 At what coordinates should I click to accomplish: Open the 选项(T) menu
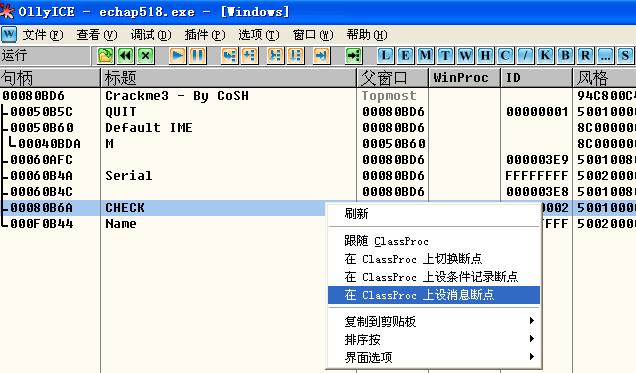pos(259,35)
